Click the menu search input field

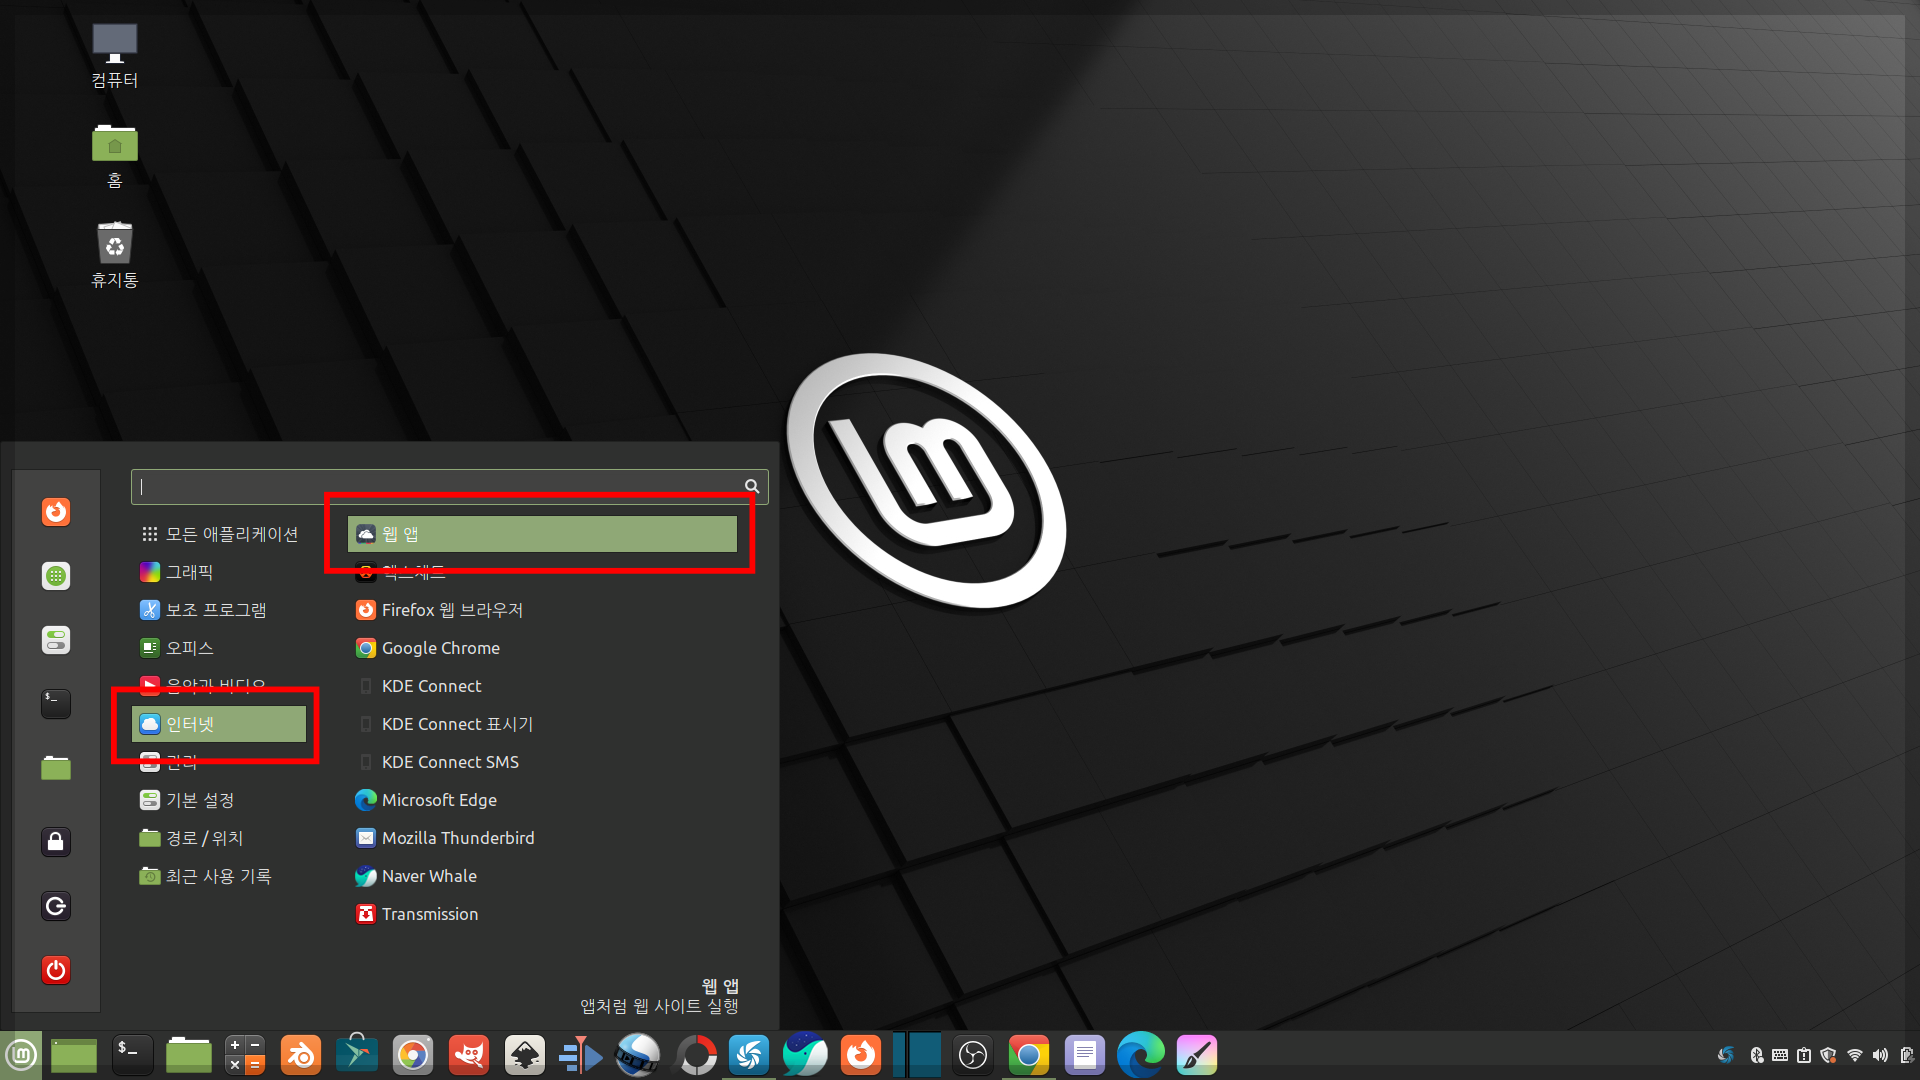click(440, 487)
